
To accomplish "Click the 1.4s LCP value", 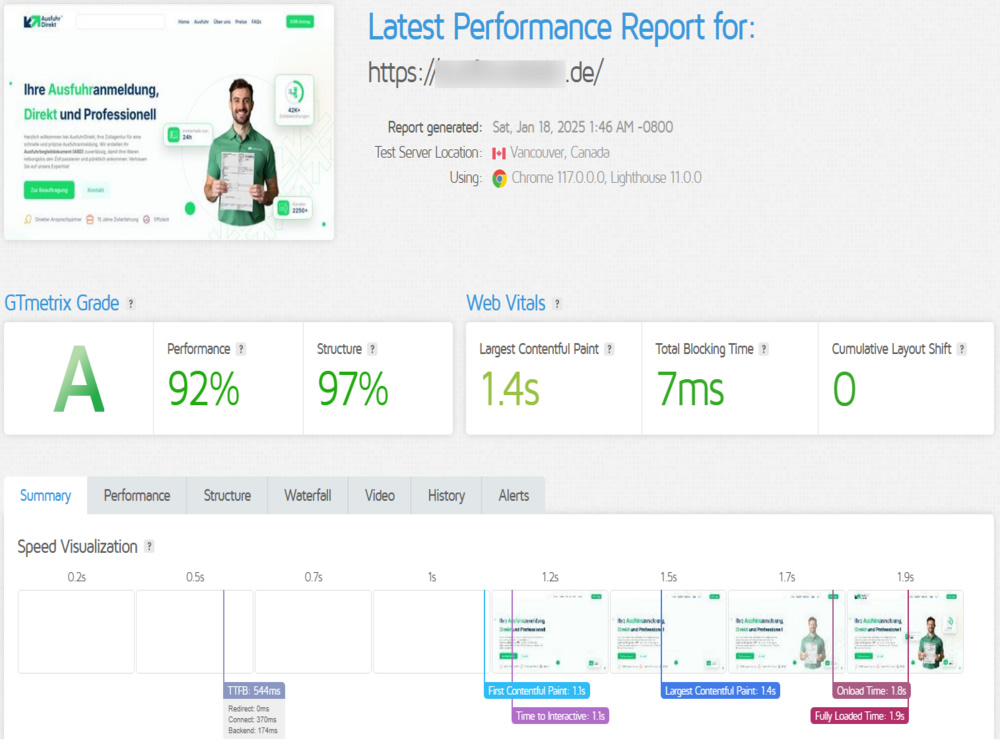I will pos(510,389).
